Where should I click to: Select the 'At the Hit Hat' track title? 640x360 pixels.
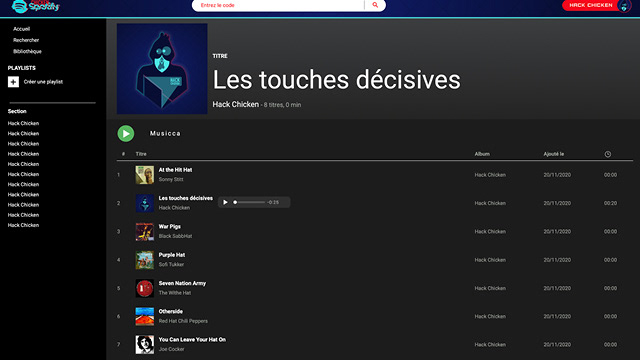point(175,170)
